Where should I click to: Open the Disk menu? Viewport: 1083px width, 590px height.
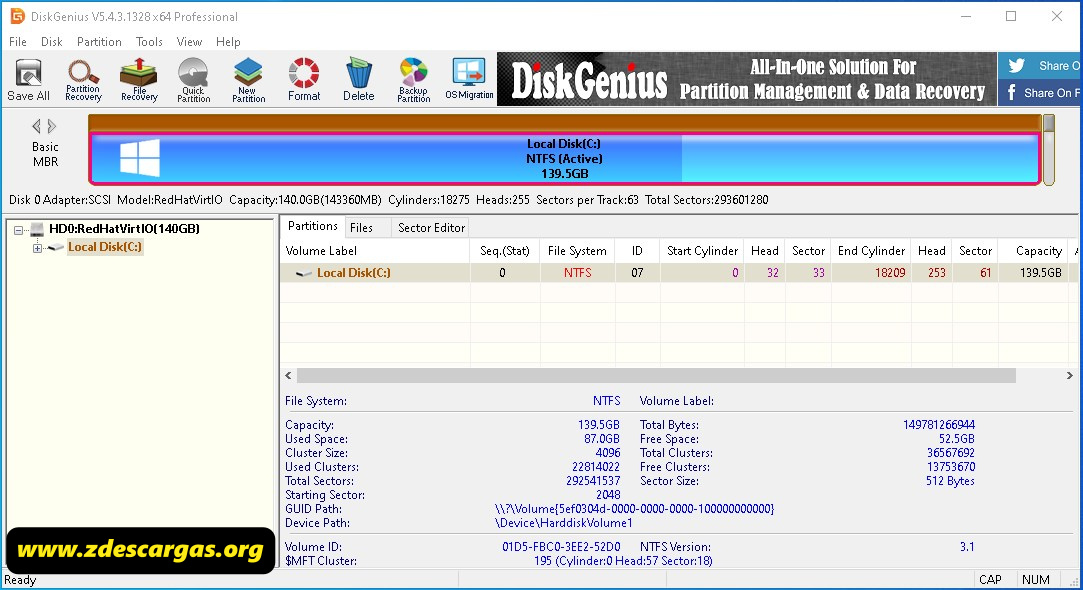pos(52,41)
